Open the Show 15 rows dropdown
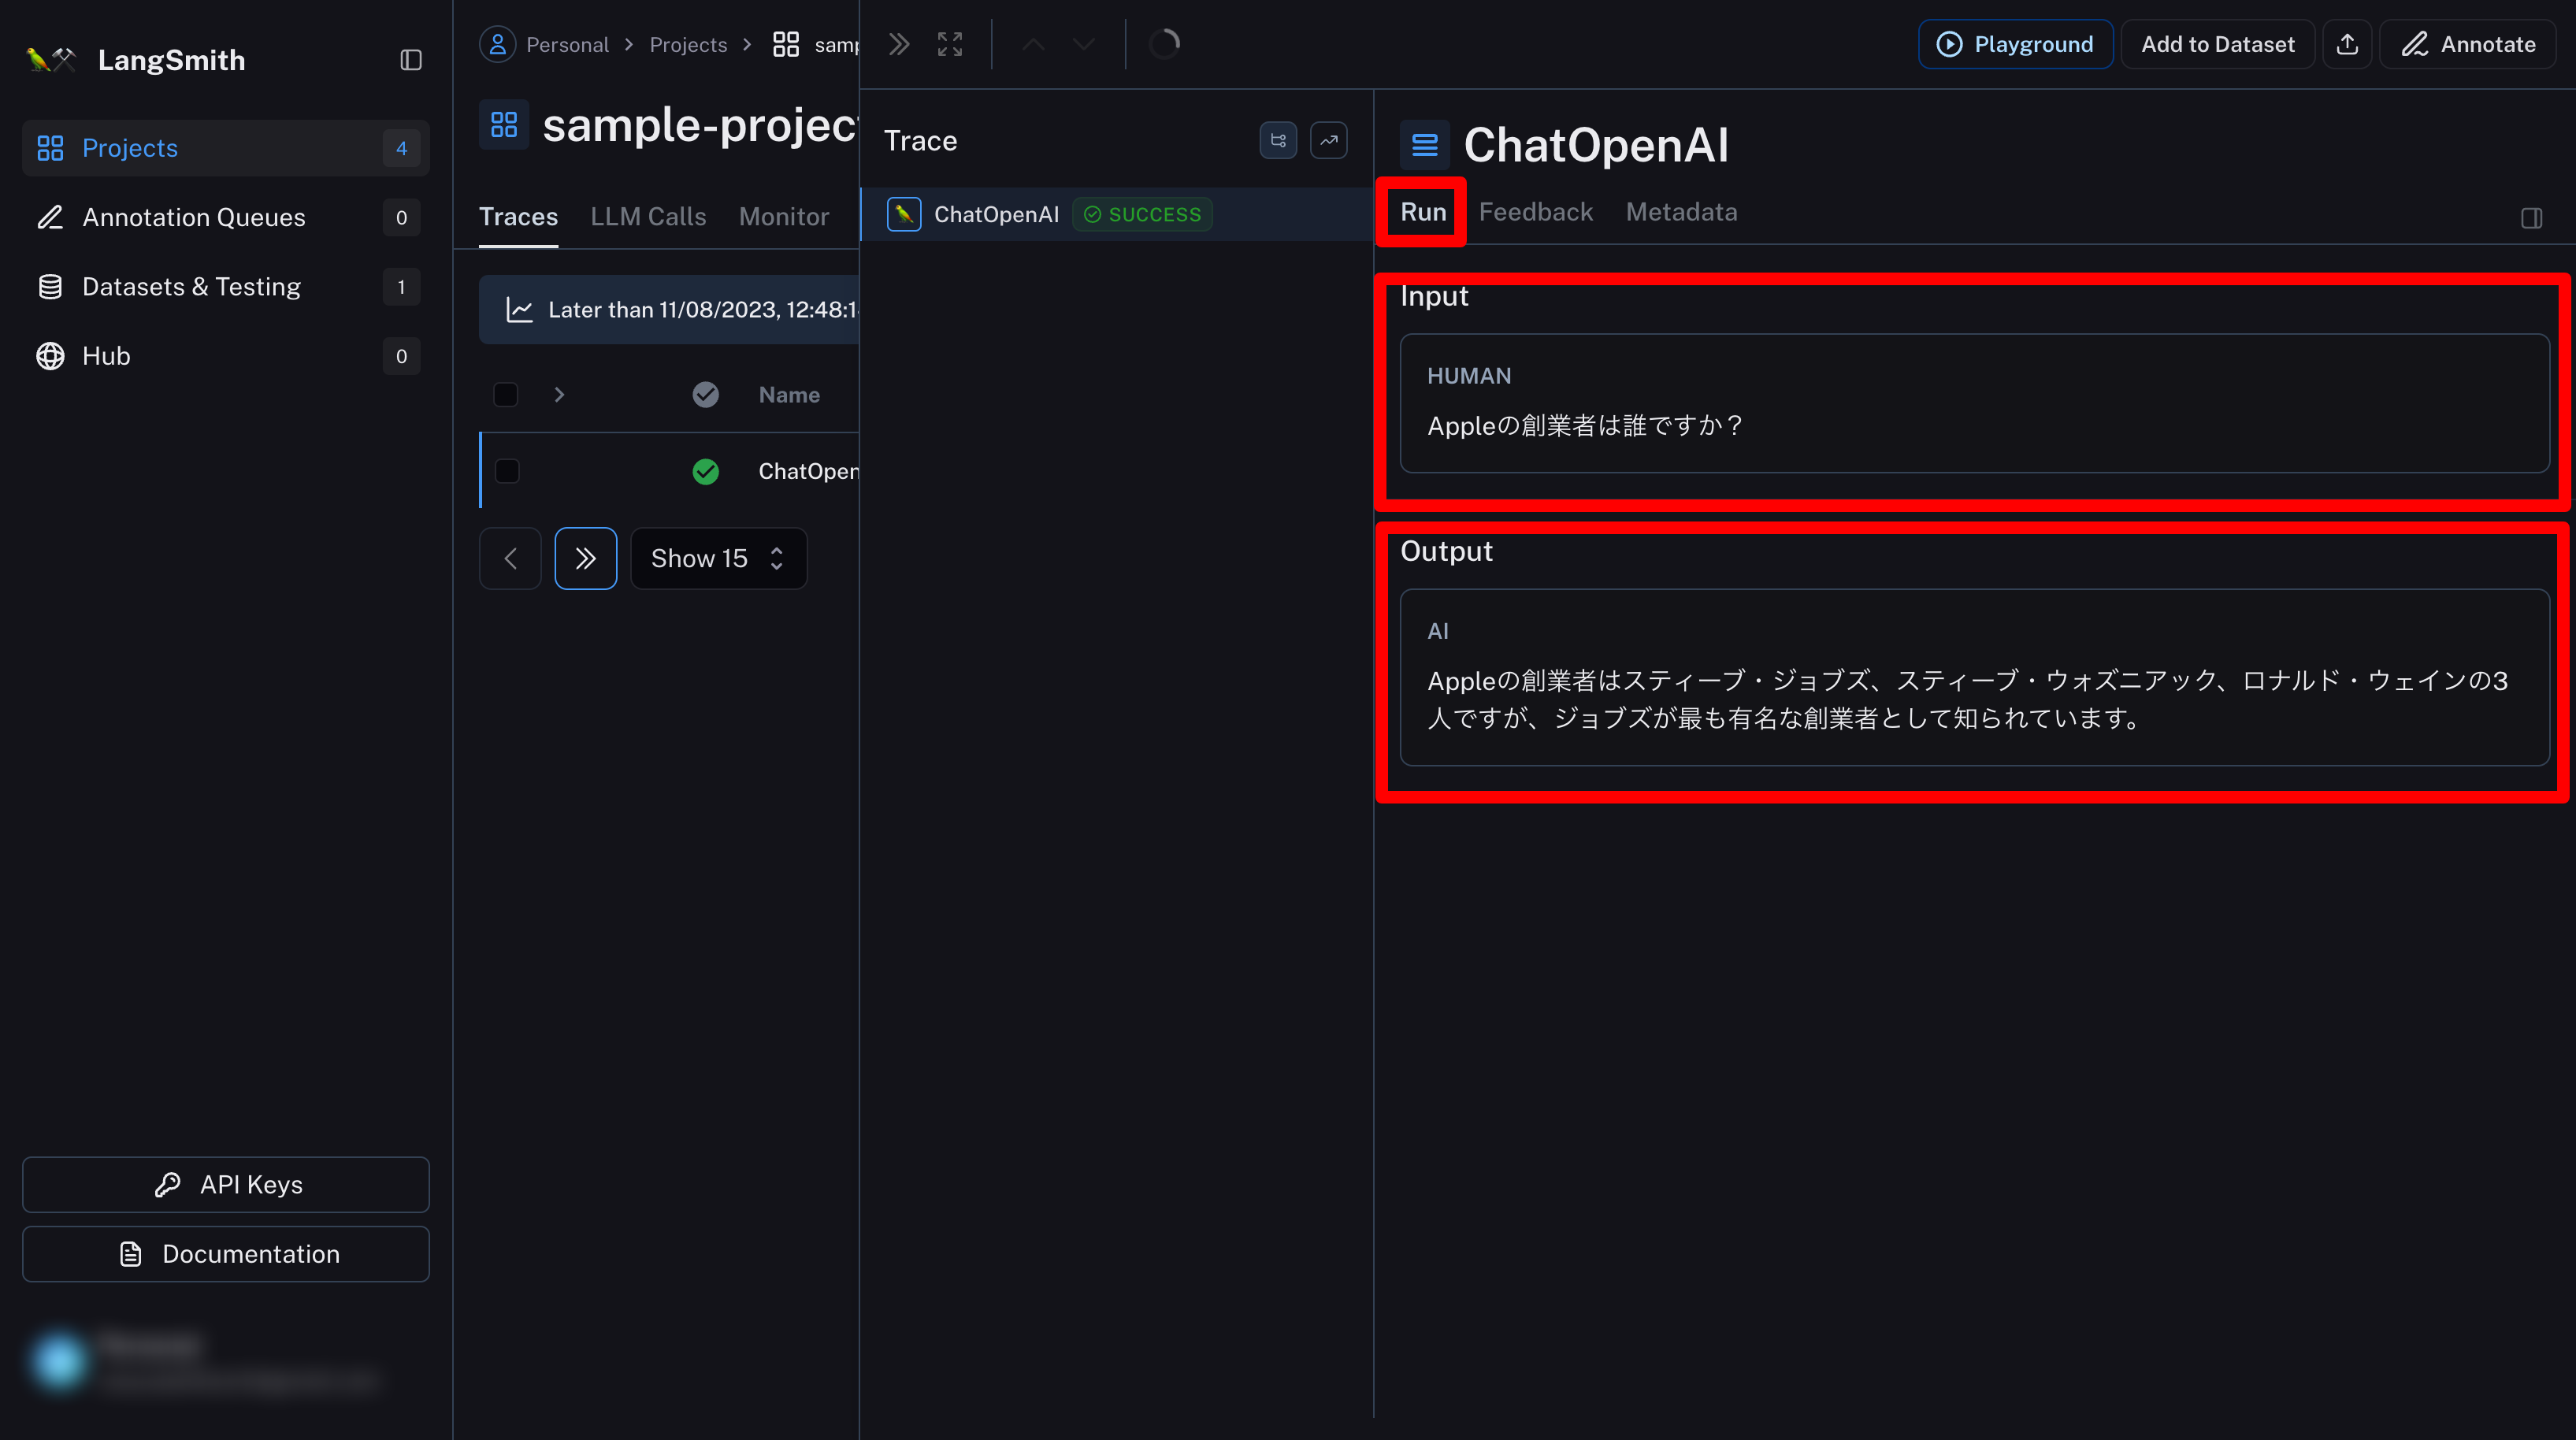2576x1440 pixels. tap(718, 558)
